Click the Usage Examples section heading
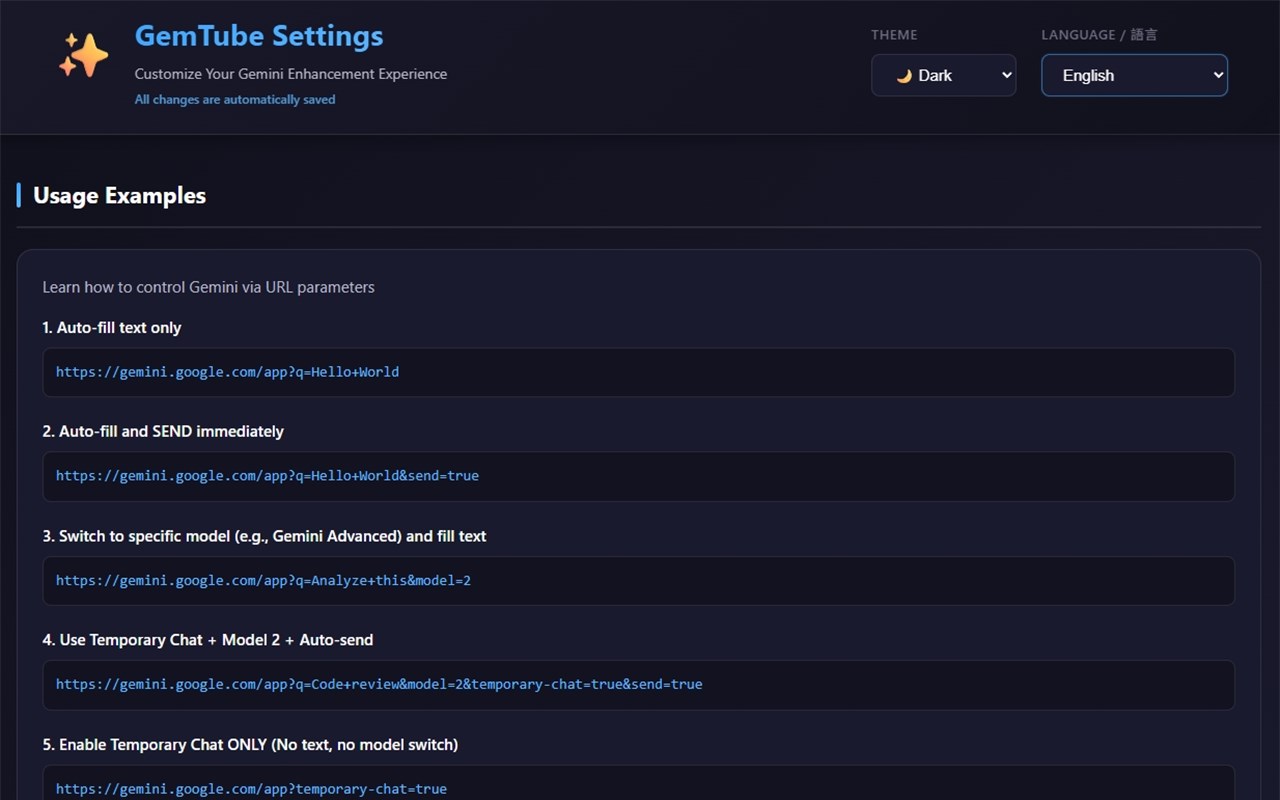This screenshot has height=800, width=1280. (119, 195)
